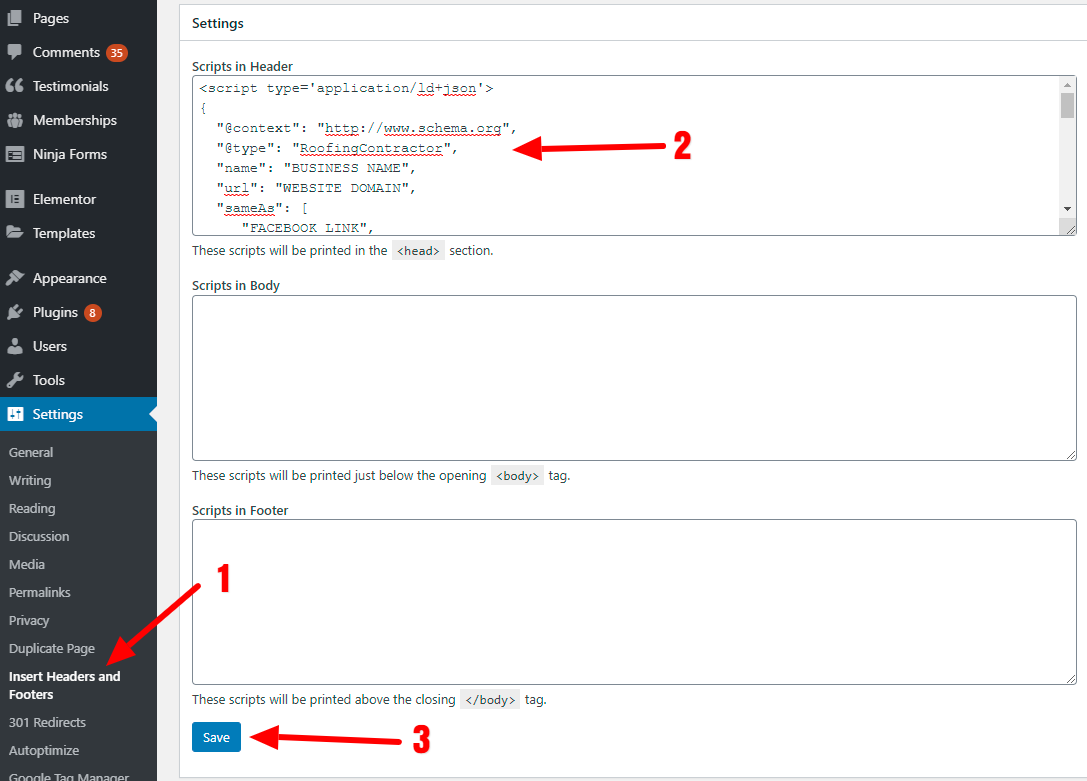Go to General settings submenu
This screenshot has width=1087, height=781.
(31, 452)
